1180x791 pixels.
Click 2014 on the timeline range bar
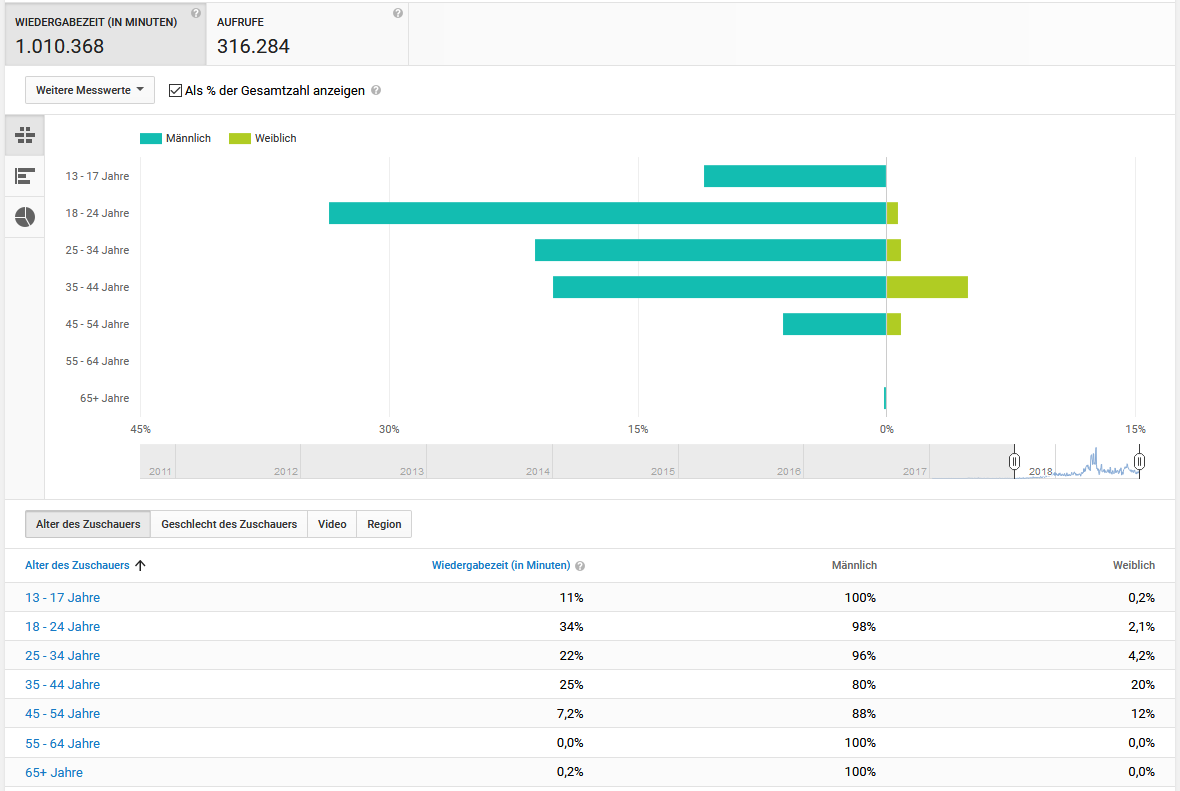[537, 471]
